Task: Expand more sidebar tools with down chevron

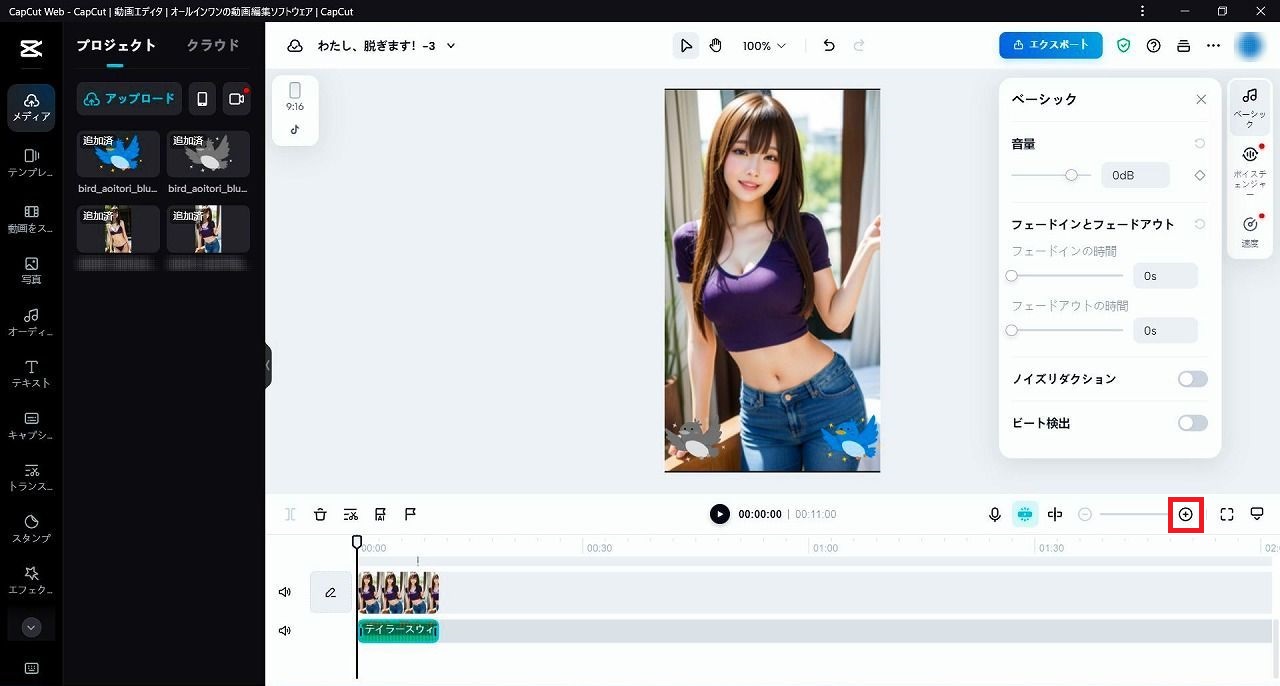Action: click(31, 628)
